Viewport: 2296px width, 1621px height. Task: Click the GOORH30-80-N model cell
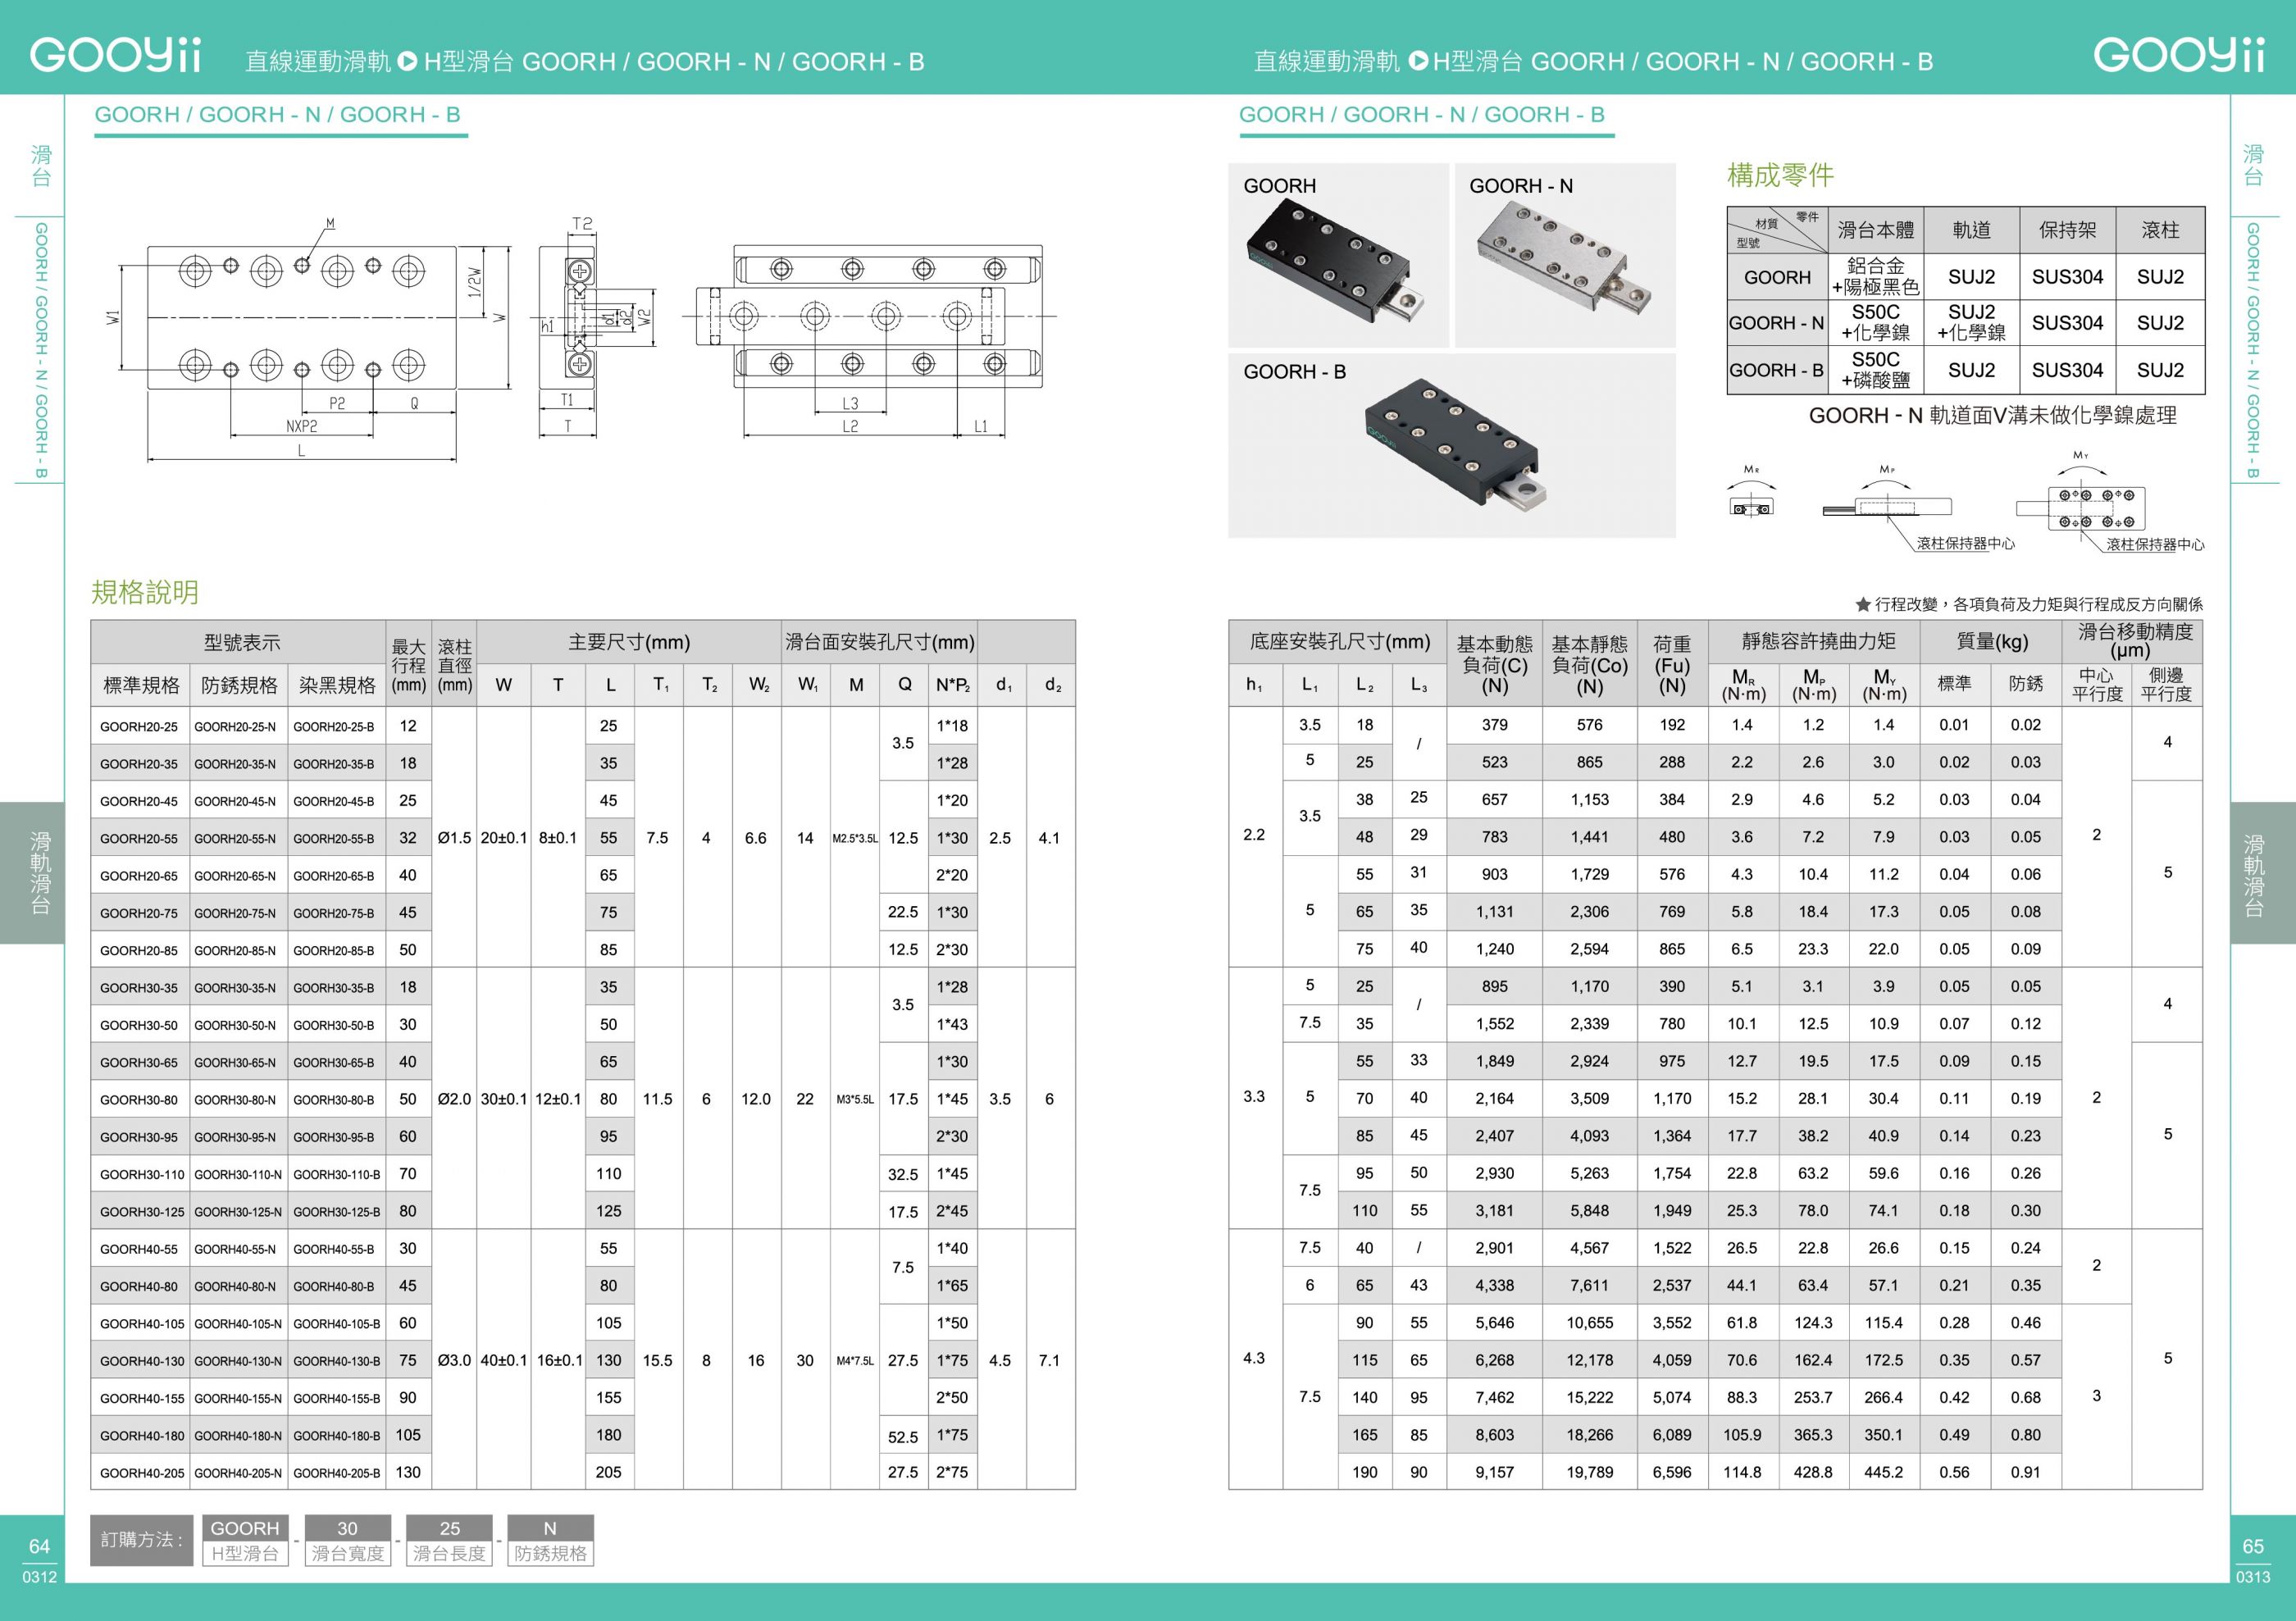238,1099
